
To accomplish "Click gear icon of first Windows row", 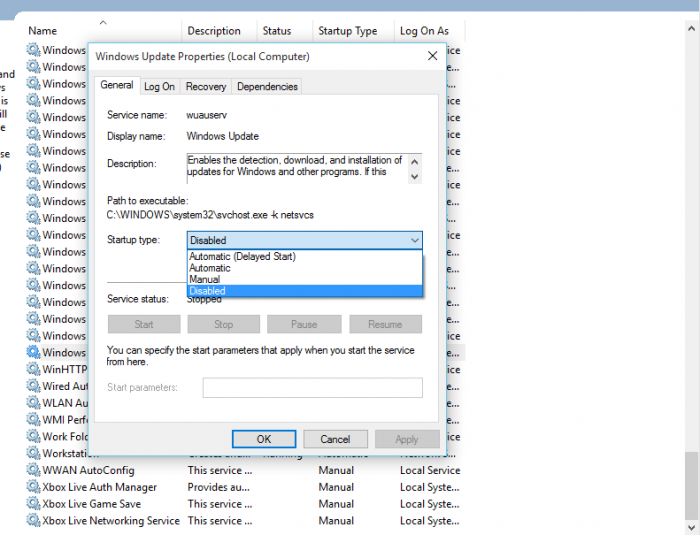I will [x=33, y=50].
